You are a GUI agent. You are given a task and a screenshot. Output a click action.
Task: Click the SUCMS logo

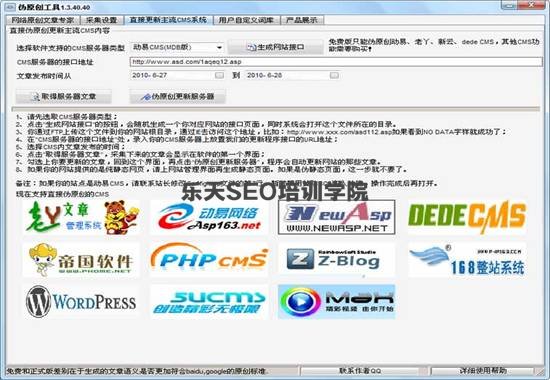coord(209,302)
